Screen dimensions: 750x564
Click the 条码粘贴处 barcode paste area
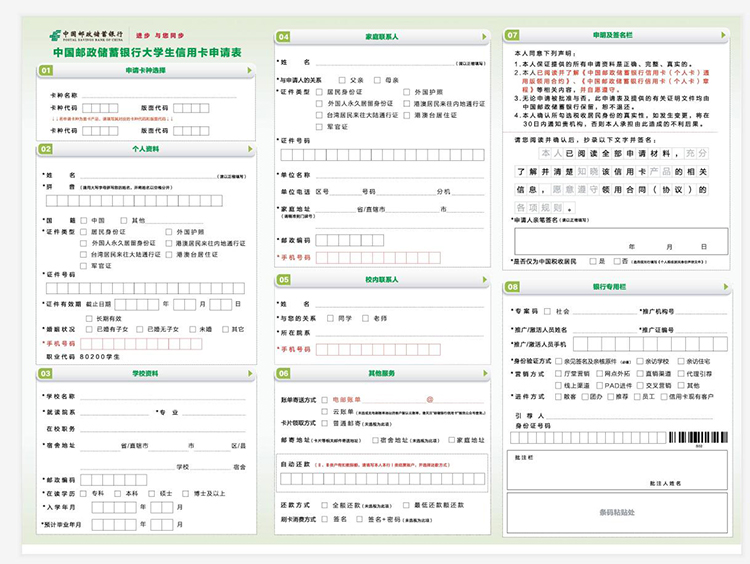[x=617, y=512]
